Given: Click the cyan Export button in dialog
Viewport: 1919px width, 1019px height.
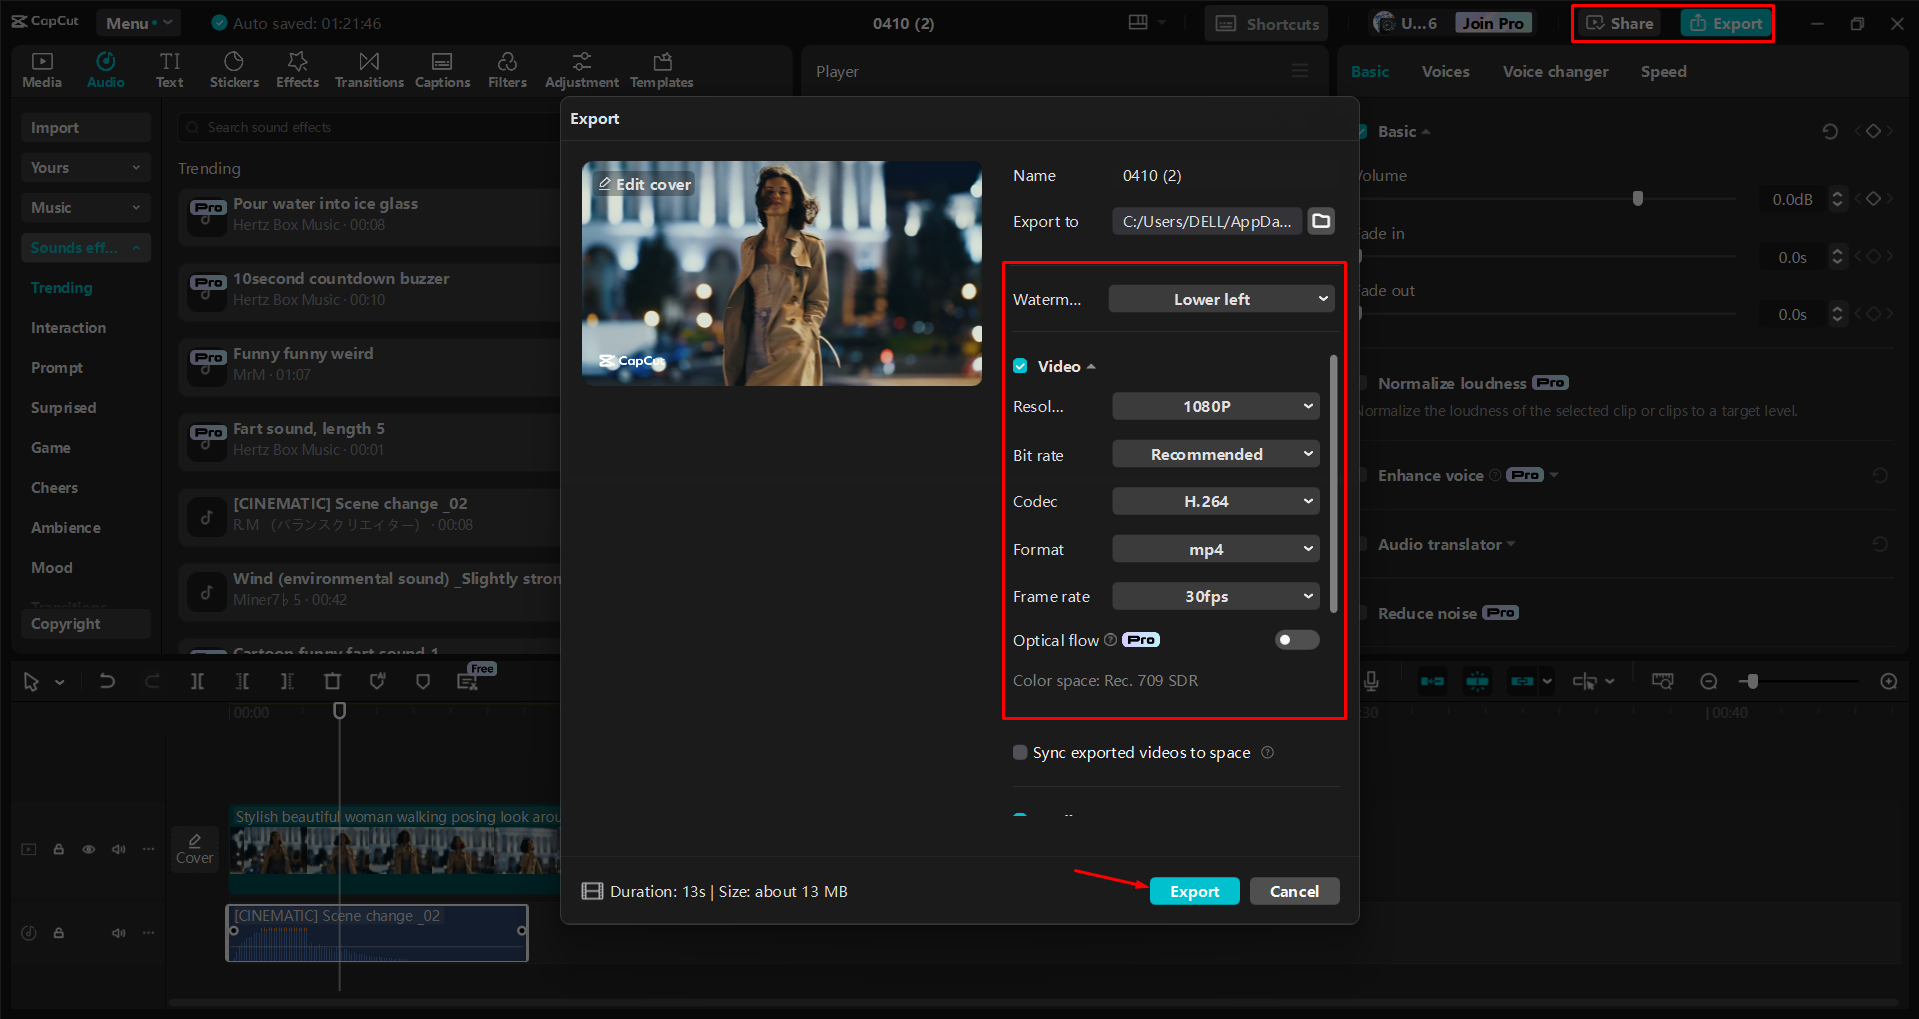Looking at the screenshot, I should [x=1194, y=891].
